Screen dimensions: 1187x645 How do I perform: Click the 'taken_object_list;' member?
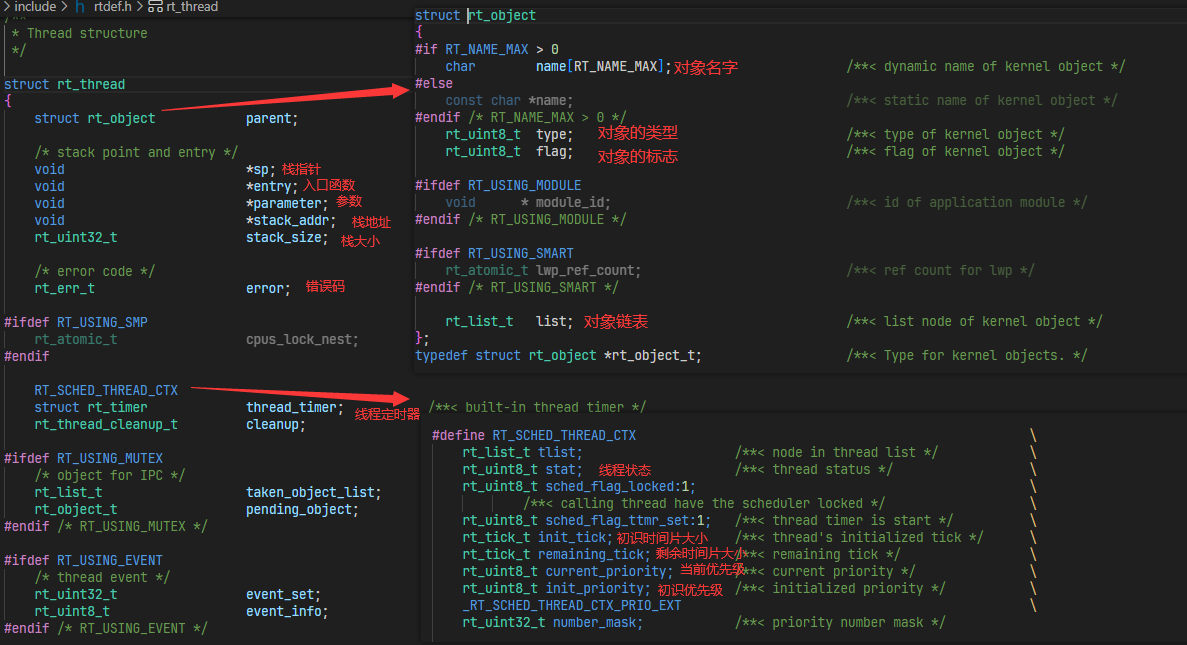coord(313,492)
